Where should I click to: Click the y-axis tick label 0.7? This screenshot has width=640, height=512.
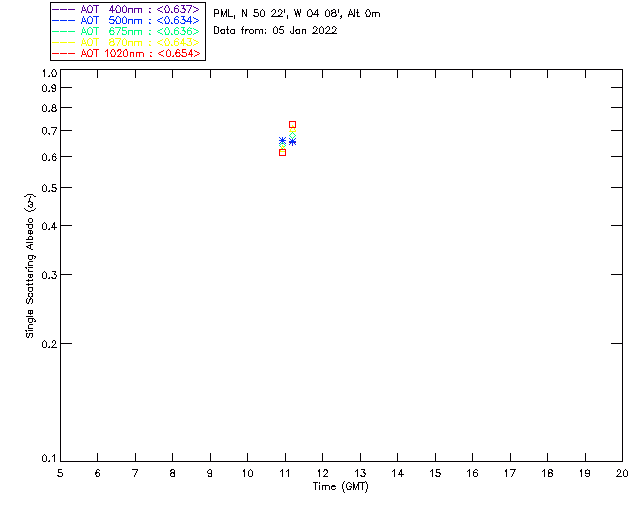49,131
